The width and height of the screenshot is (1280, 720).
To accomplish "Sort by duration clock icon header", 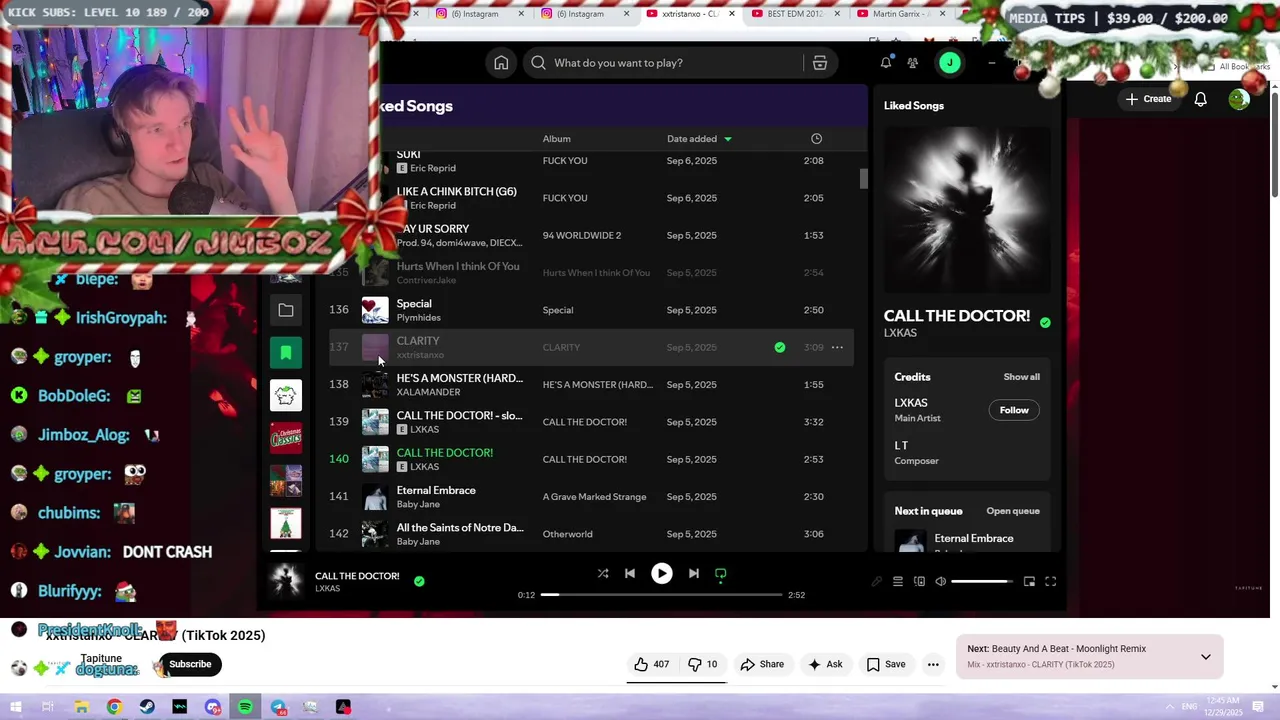I will 816,139.
